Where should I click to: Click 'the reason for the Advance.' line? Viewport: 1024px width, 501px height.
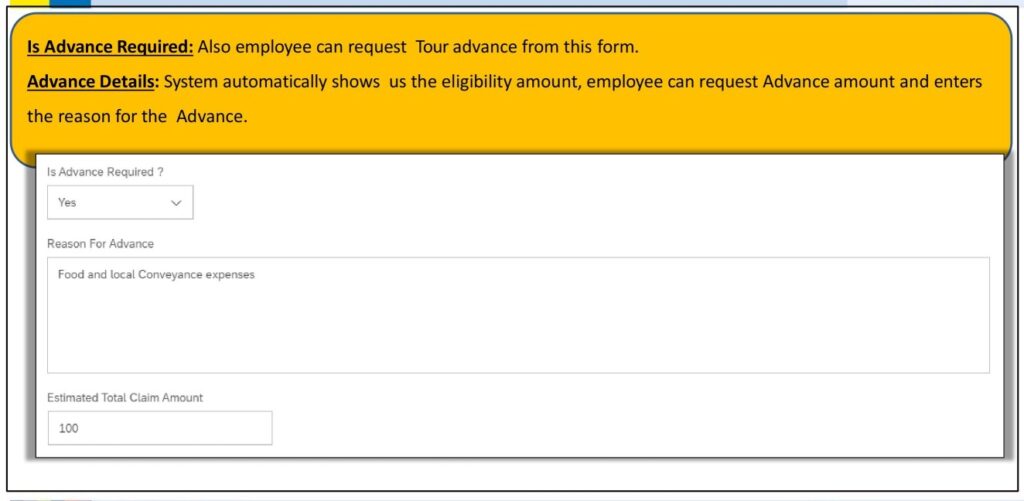(x=138, y=118)
